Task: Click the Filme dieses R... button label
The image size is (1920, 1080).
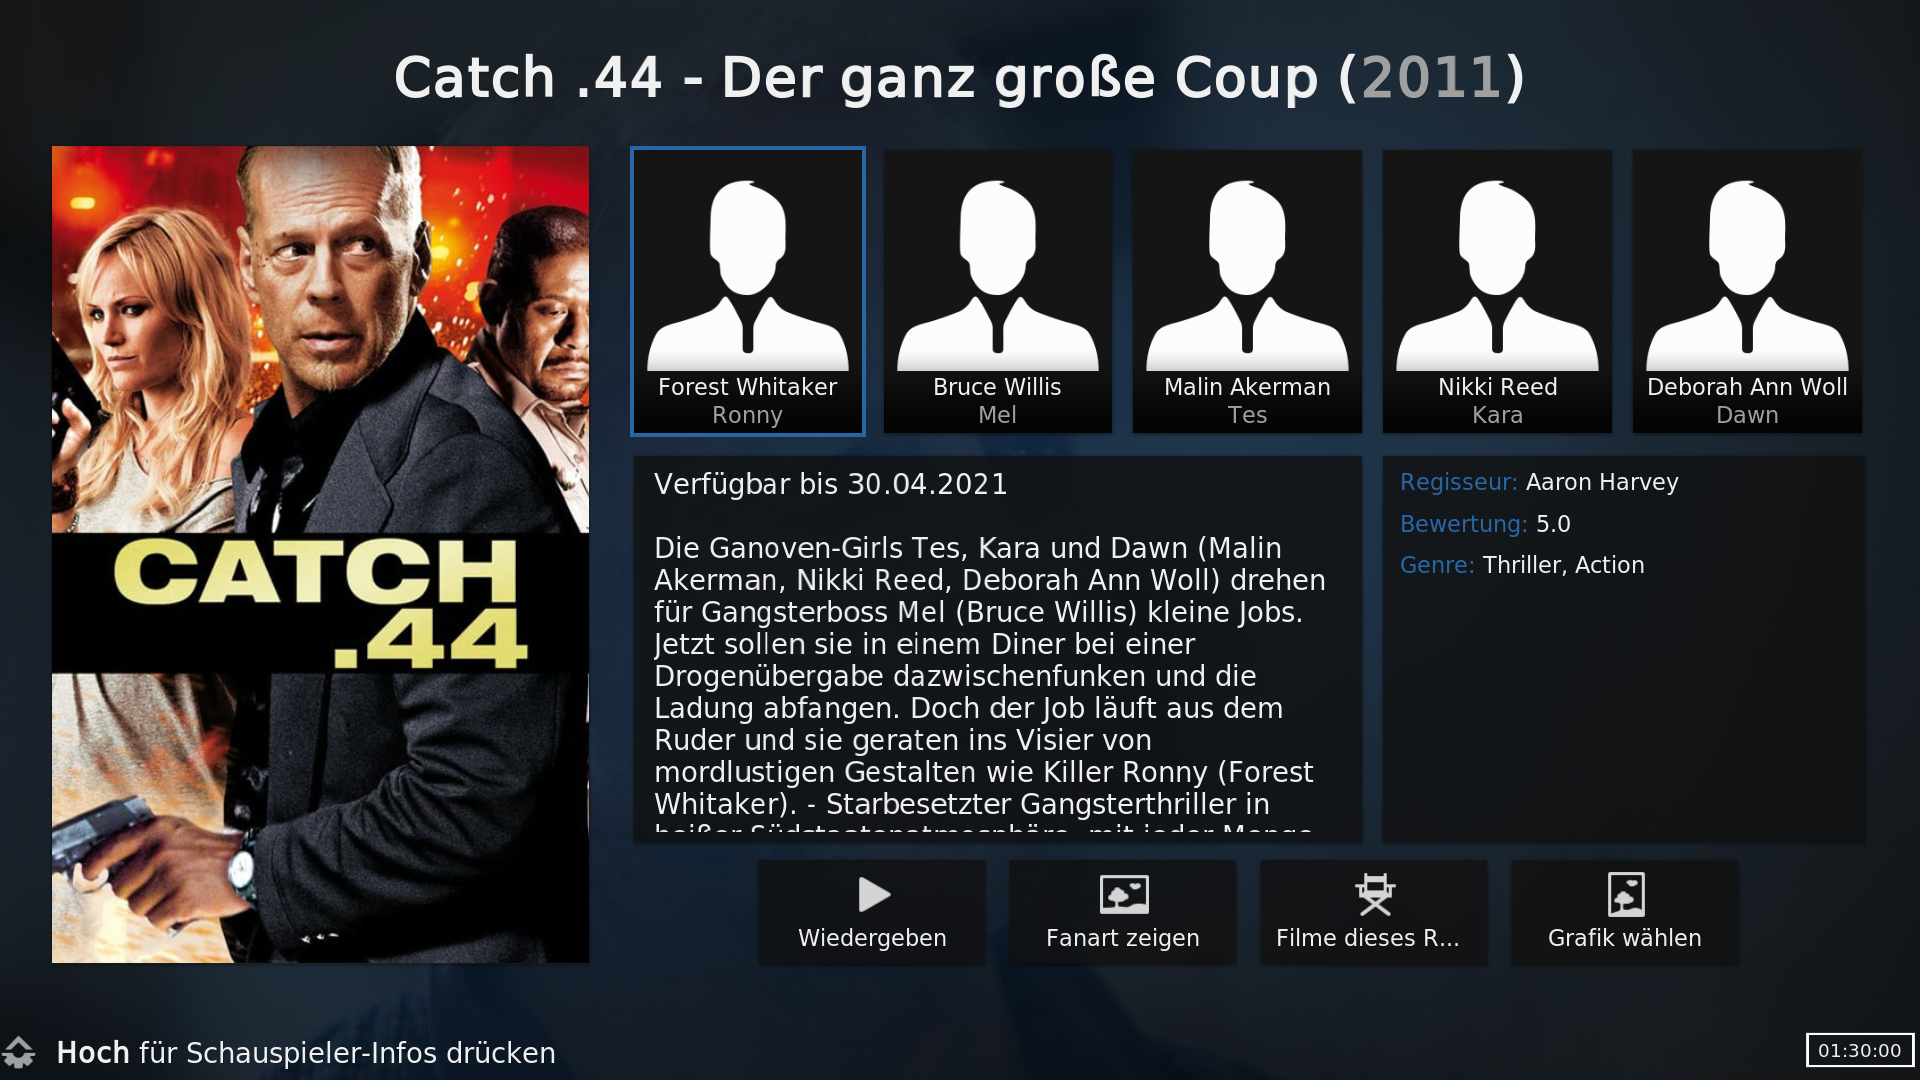Action: [x=1367, y=938]
